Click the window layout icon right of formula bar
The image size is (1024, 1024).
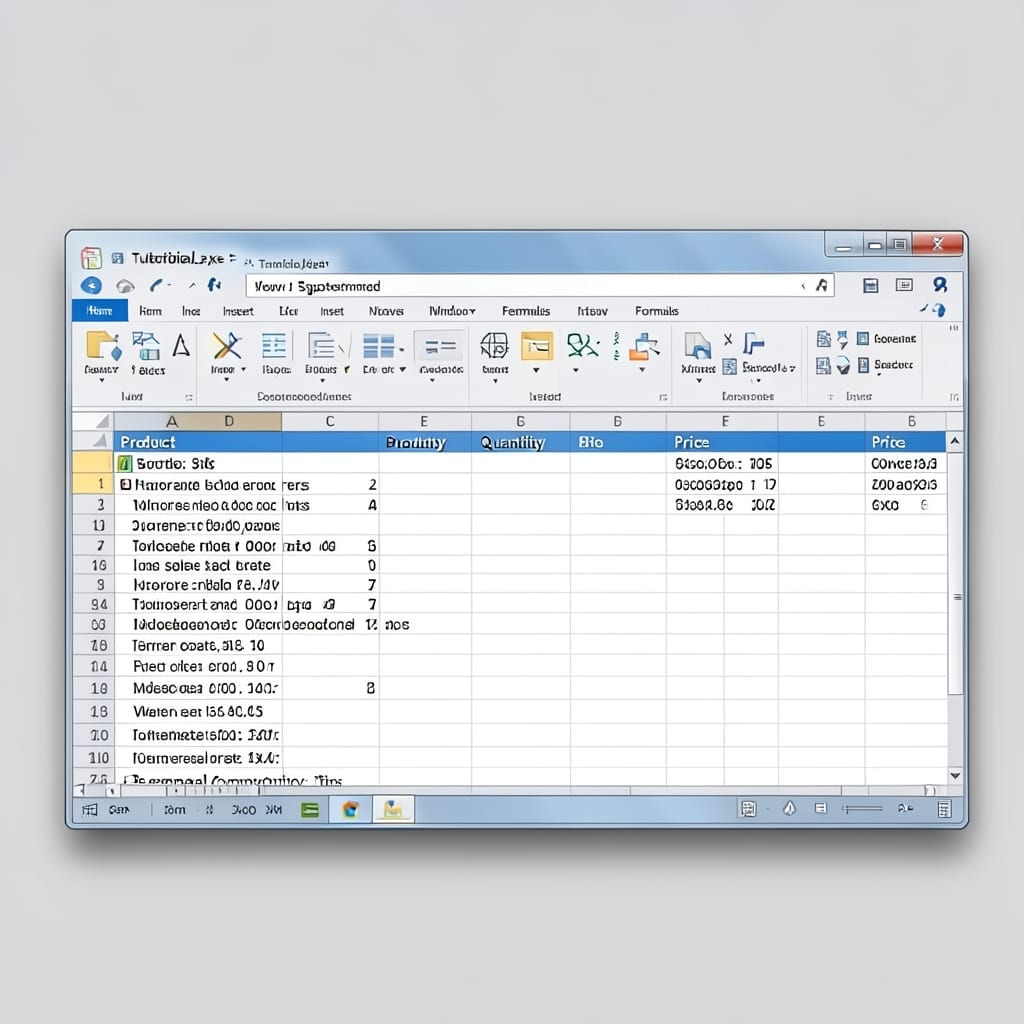click(904, 285)
